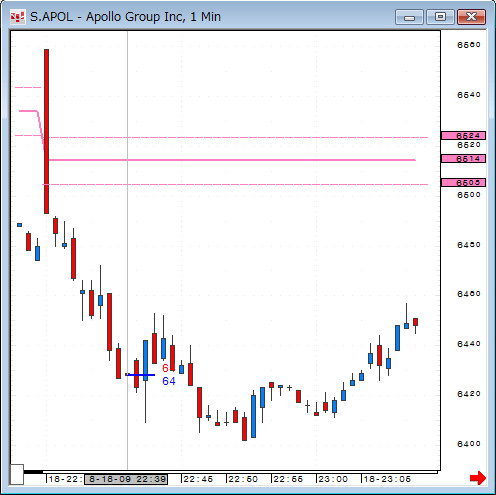Image resolution: width=496 pixels, height=495 pixels.
Task: Click the white square box at bottom left
Action: (17, 474)
